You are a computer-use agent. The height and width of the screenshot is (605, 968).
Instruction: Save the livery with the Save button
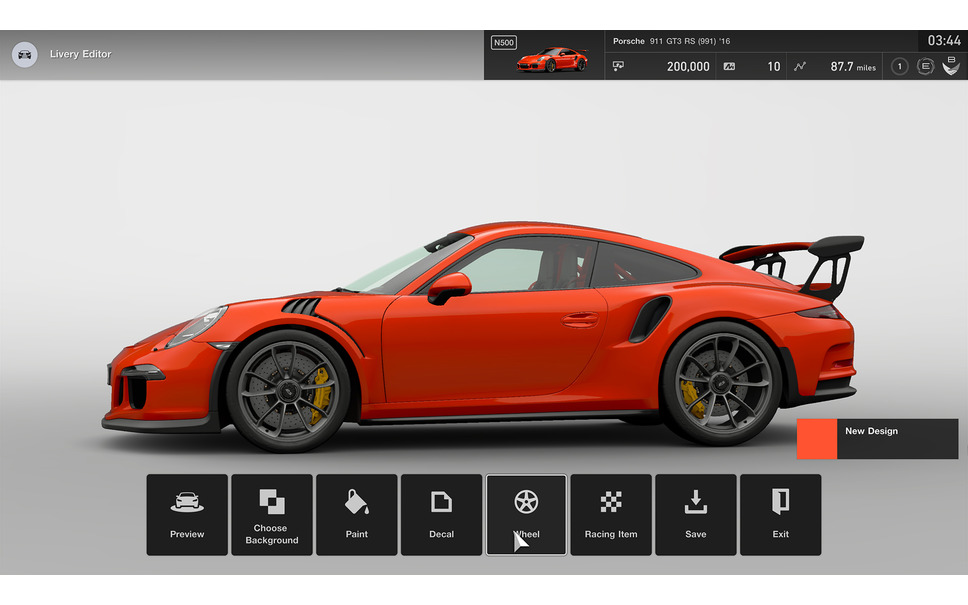coord(696,515)
